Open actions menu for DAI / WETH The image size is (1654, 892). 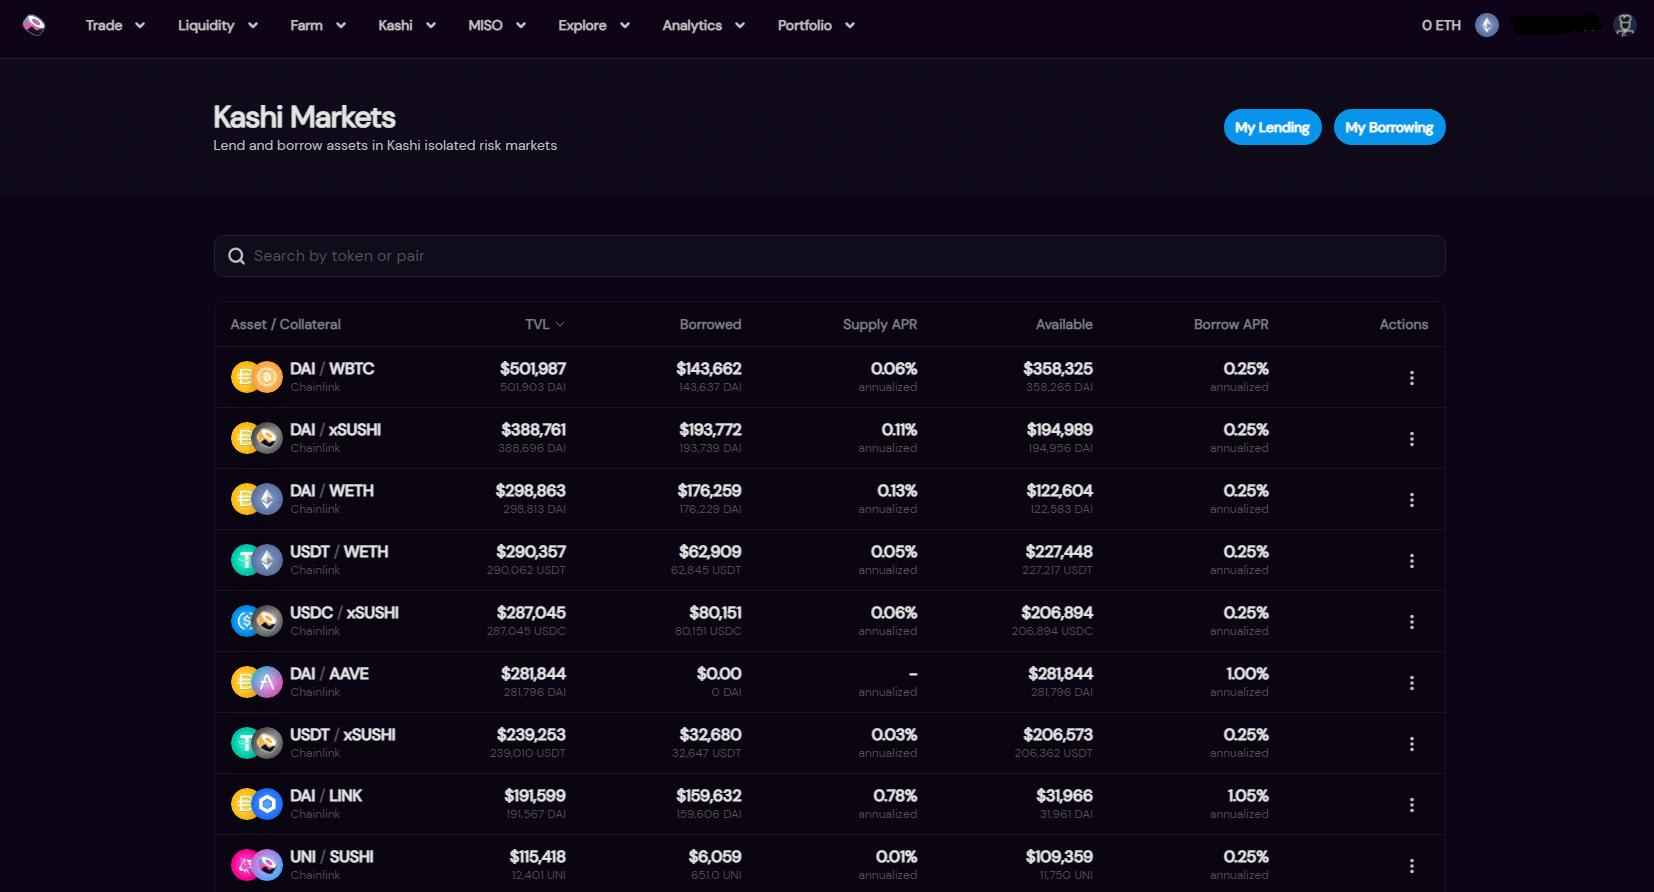(x=1411, y=500)
